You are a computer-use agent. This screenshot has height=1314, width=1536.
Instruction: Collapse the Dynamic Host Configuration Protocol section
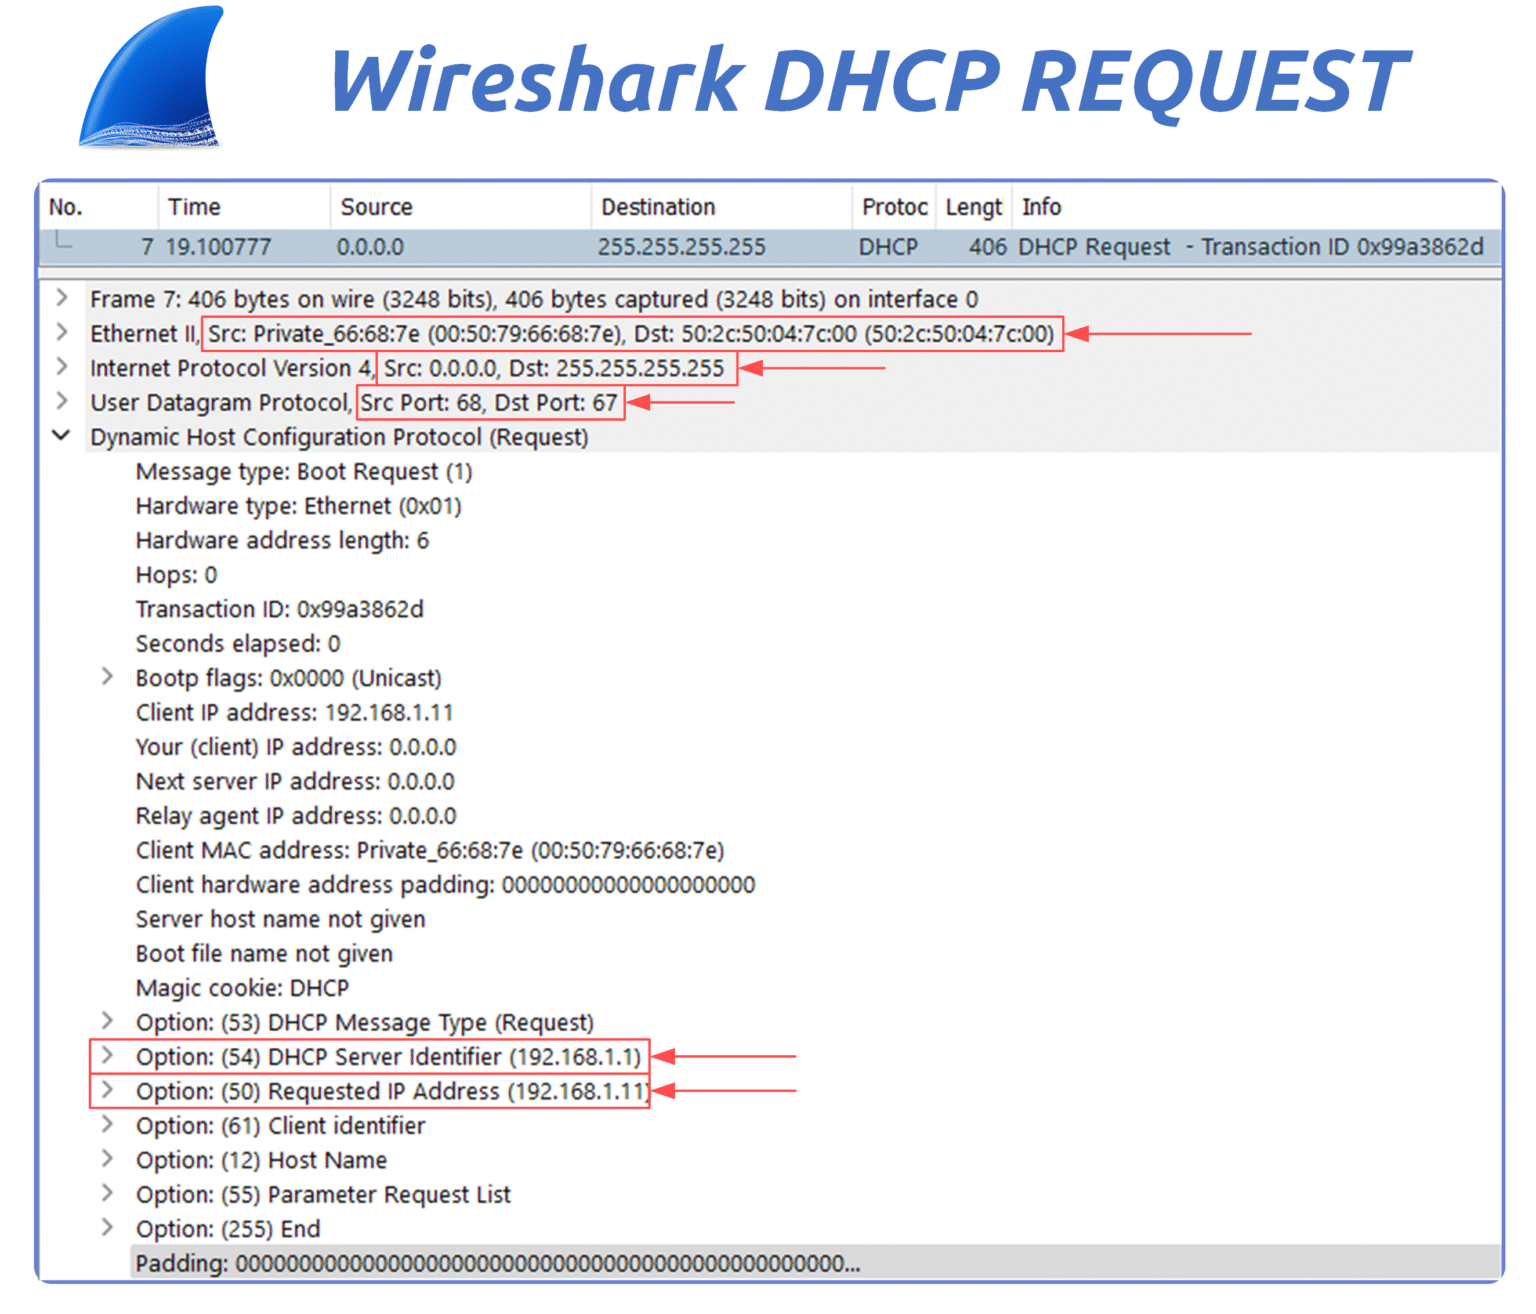(62, 436)
